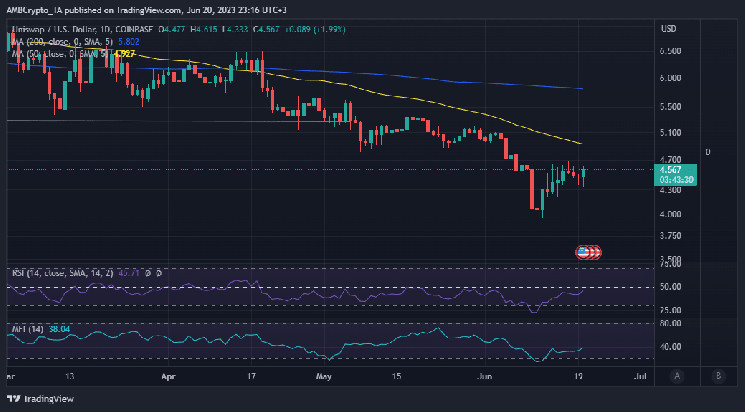Click the Jul date axis label
Viewport: 745px width, 412px height.
coord(640,377)
